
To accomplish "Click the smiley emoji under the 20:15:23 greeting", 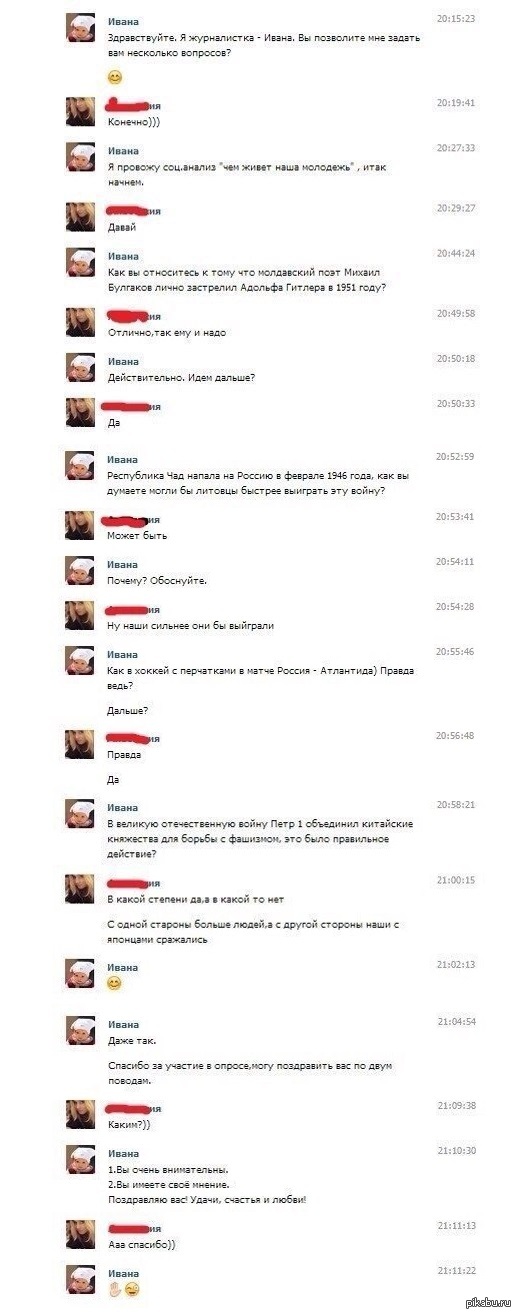I will (x=114, y=76).
